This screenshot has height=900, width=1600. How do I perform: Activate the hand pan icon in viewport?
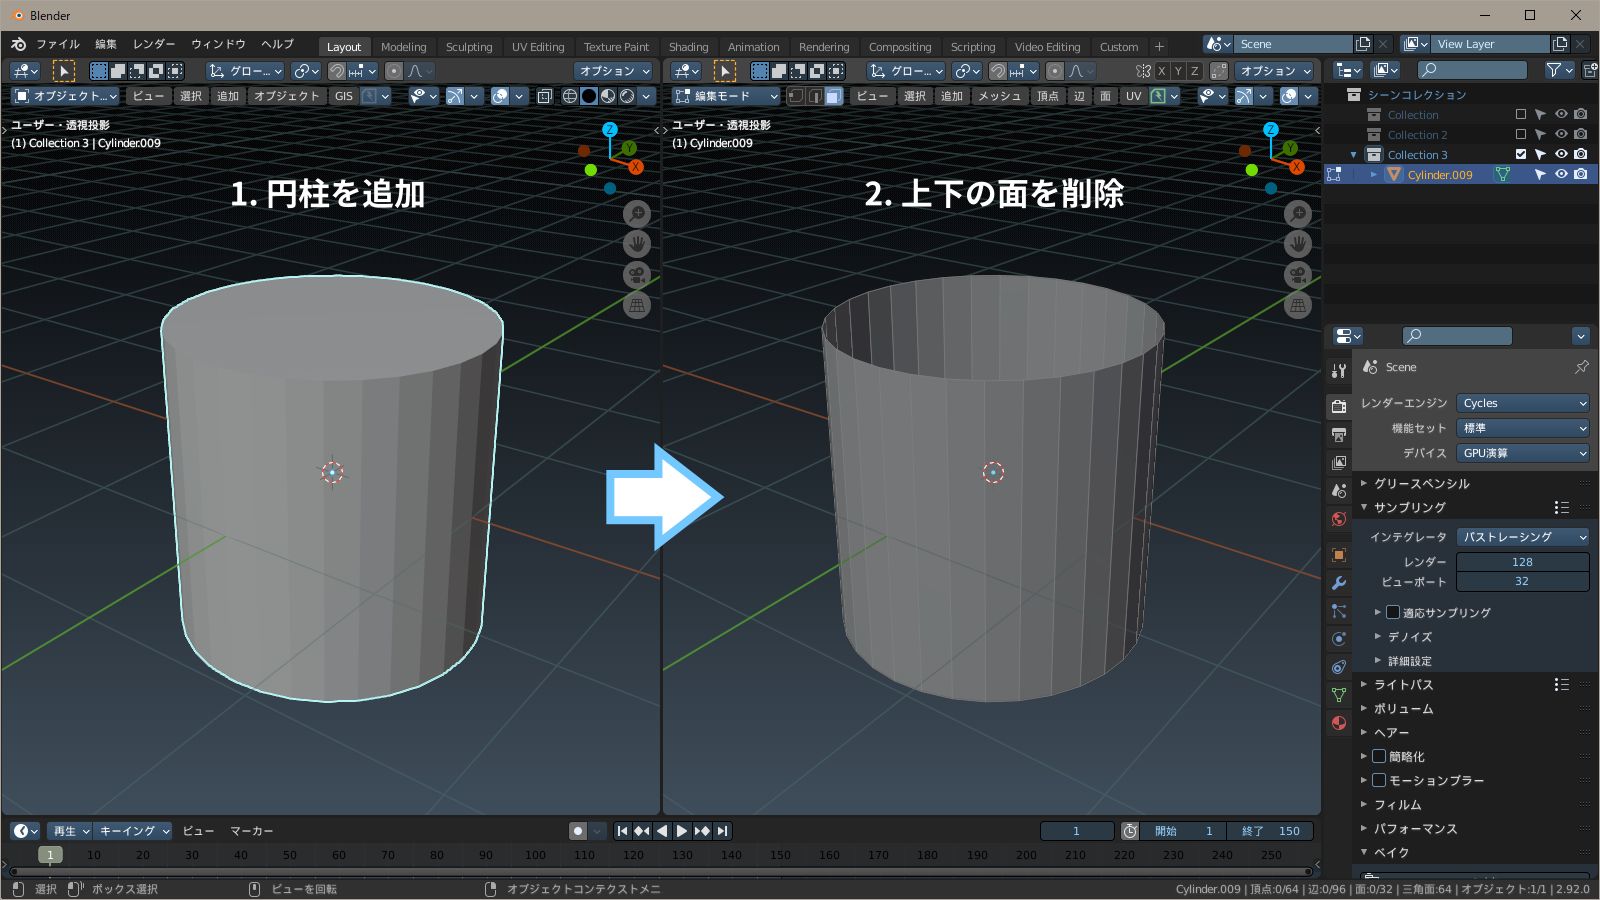click(x=637, y=243)
